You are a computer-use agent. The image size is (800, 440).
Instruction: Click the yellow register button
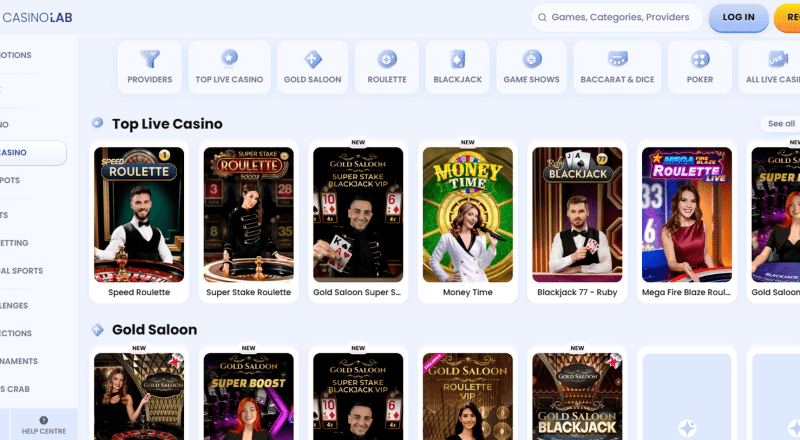[x=787, y=17]
